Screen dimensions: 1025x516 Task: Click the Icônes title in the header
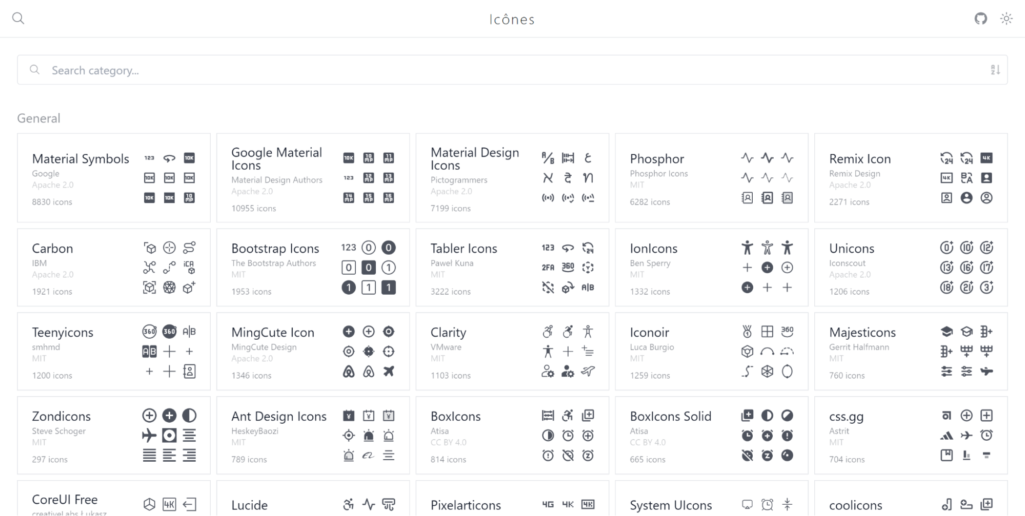click(x=511, y=19)
